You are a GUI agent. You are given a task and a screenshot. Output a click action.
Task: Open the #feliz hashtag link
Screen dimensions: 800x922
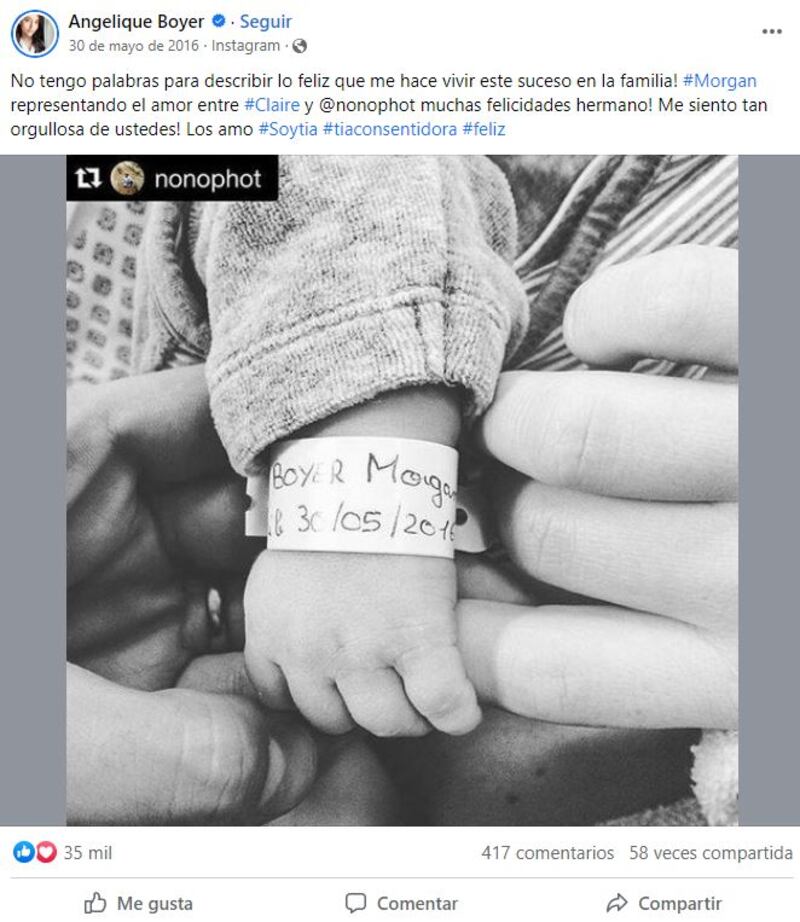pos(484,129)
